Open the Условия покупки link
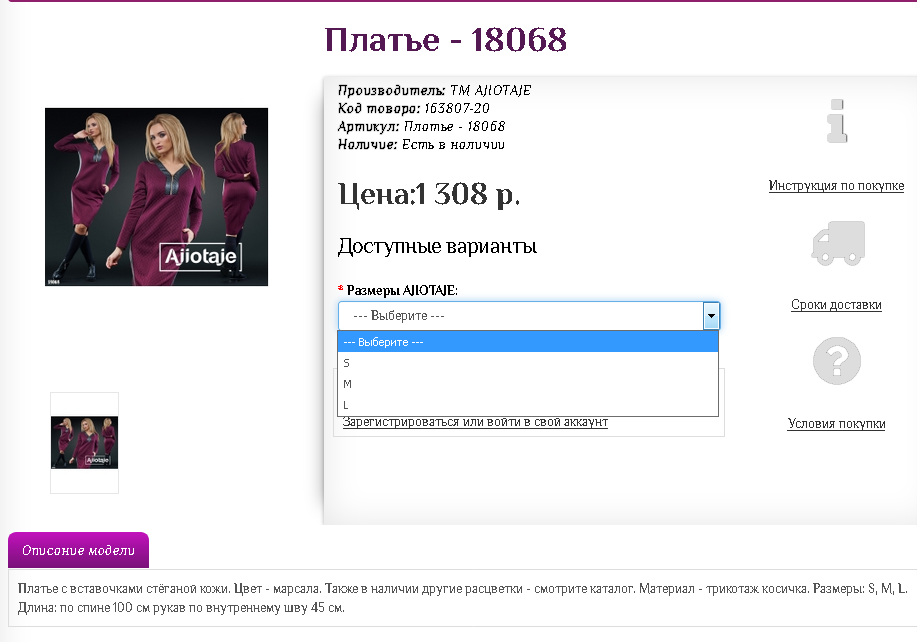 836,424
